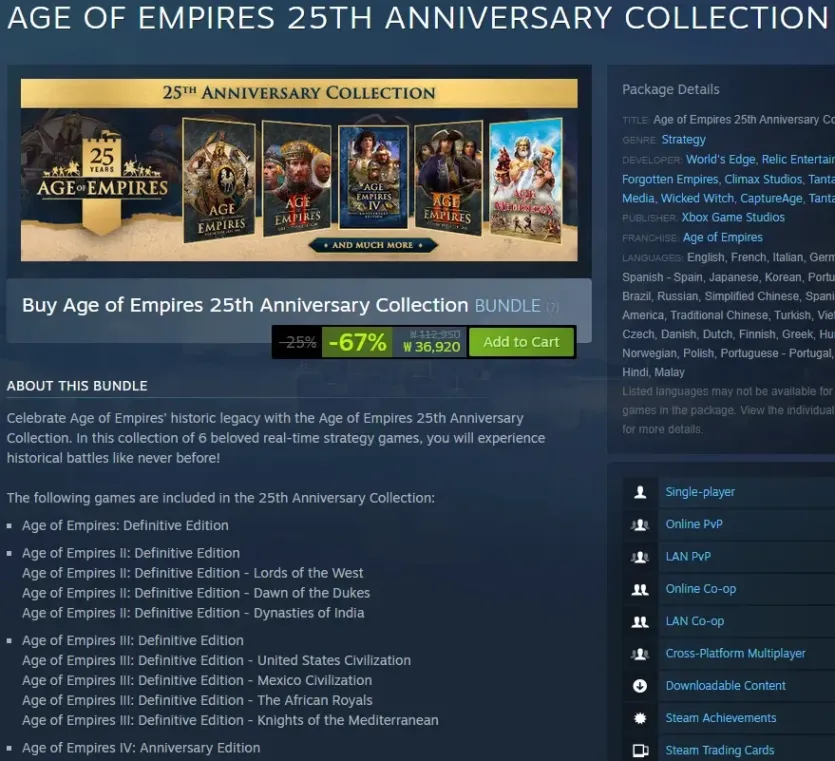Select the LAN PvP icon
The height and width of the screenshot is (761, 835).
640,557
